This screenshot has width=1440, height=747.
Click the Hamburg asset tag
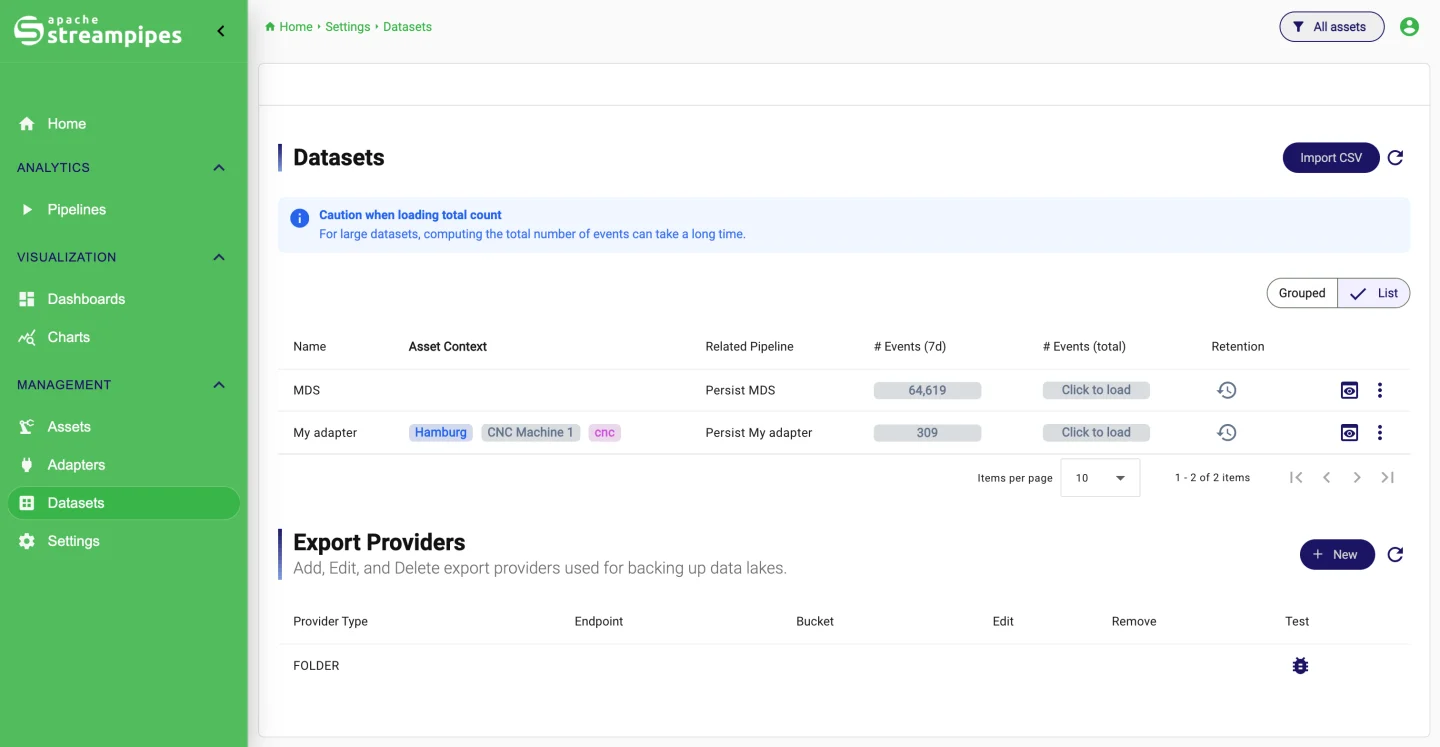pos(441,433)
